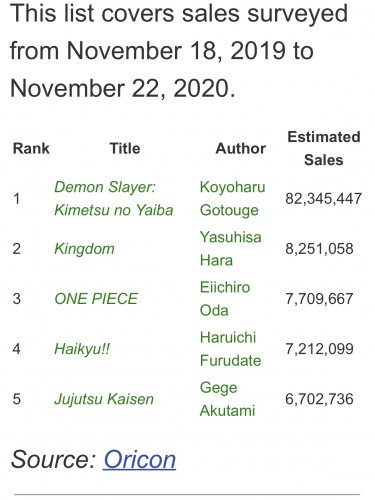The image size is (375, 500).
Task: Open Haruichi Furudate author link
Action: [230, 349]
